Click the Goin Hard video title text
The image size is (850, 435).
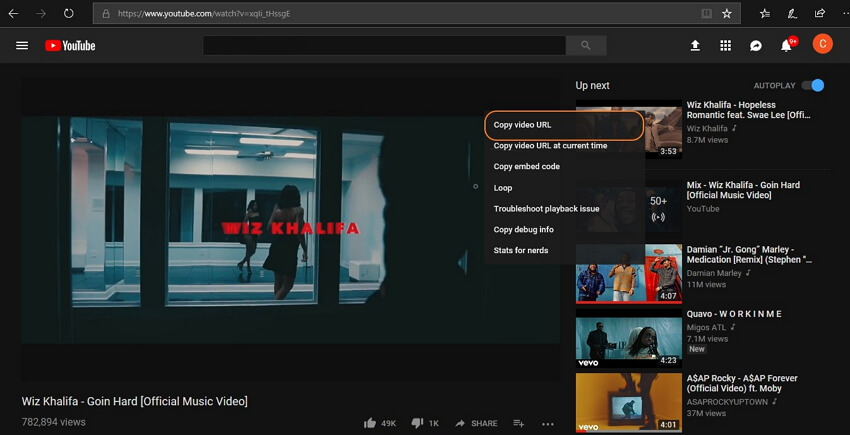134,401
